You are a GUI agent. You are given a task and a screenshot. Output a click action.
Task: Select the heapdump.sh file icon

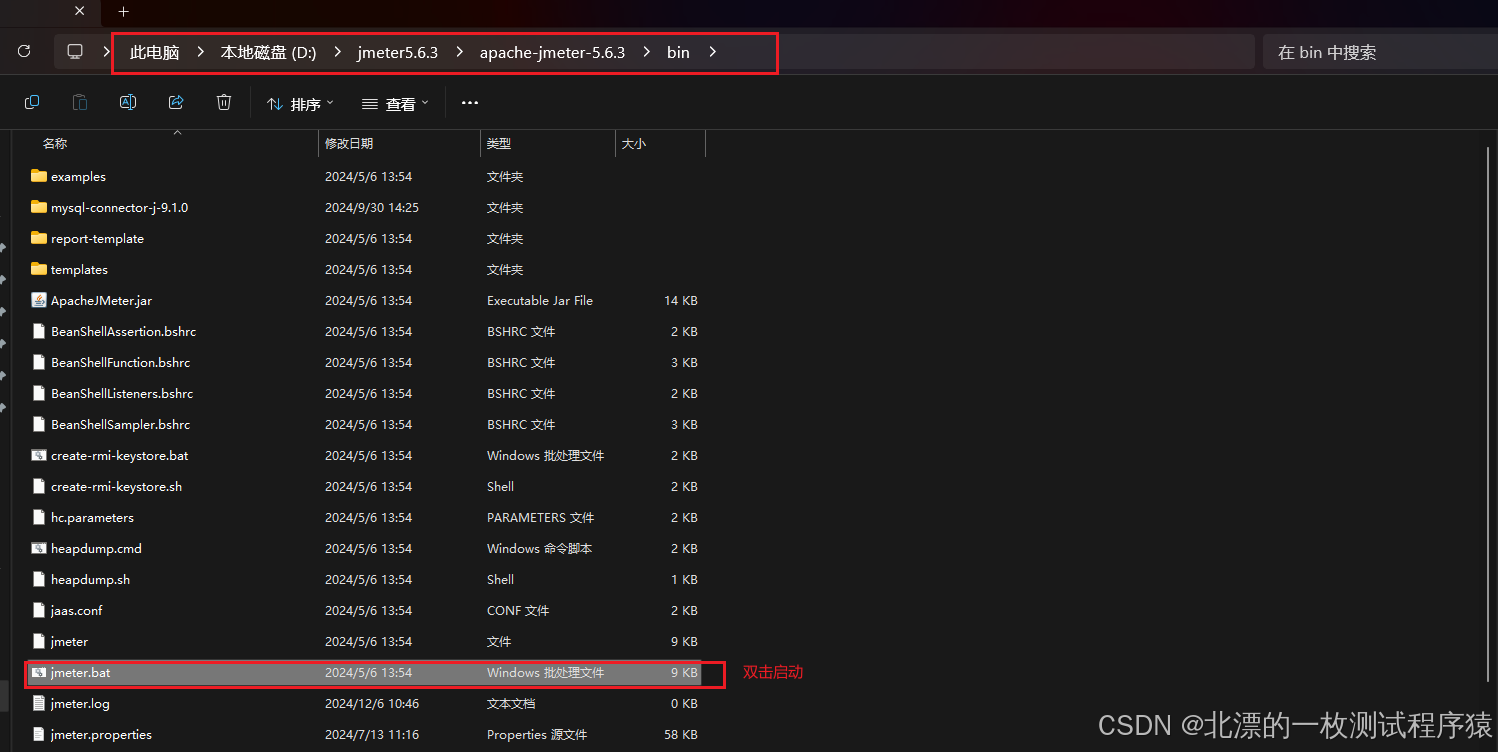point(39,579)
